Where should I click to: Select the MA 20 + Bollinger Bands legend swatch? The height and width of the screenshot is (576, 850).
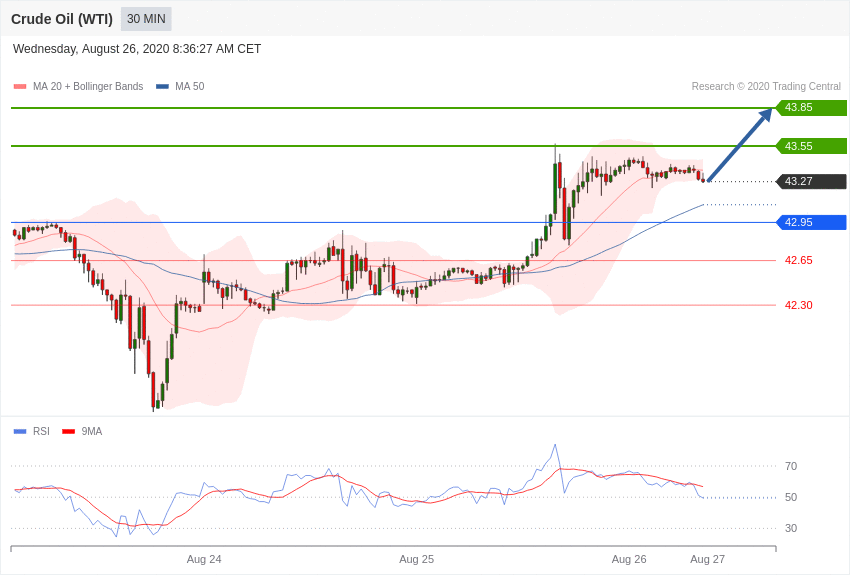coord(20,87)
